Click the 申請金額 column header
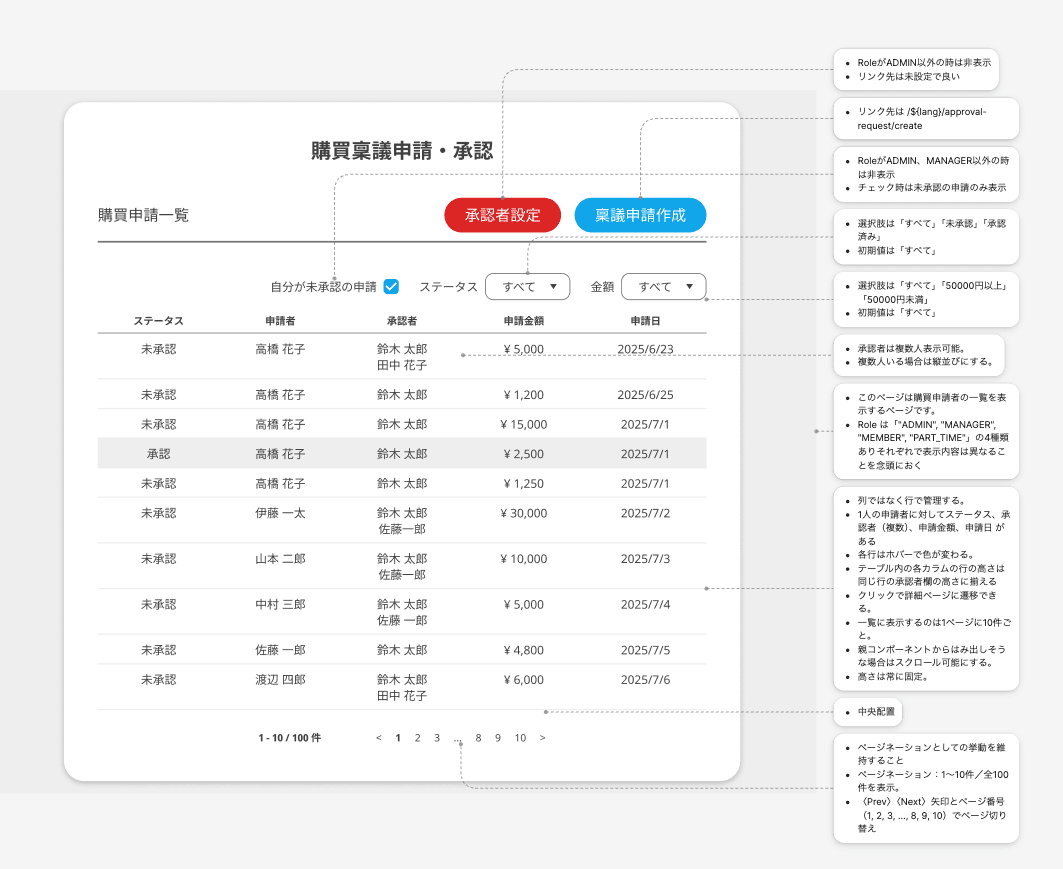This screenshot has width=1063, height=869. point(523,321)
